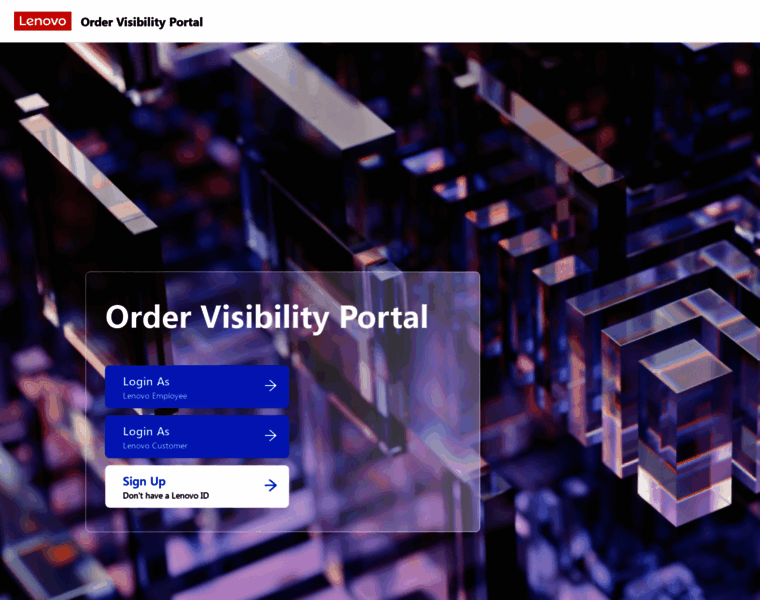Log in as Lenovo Employee
This screenshot has height=600, width=760.
pos(197,387)
